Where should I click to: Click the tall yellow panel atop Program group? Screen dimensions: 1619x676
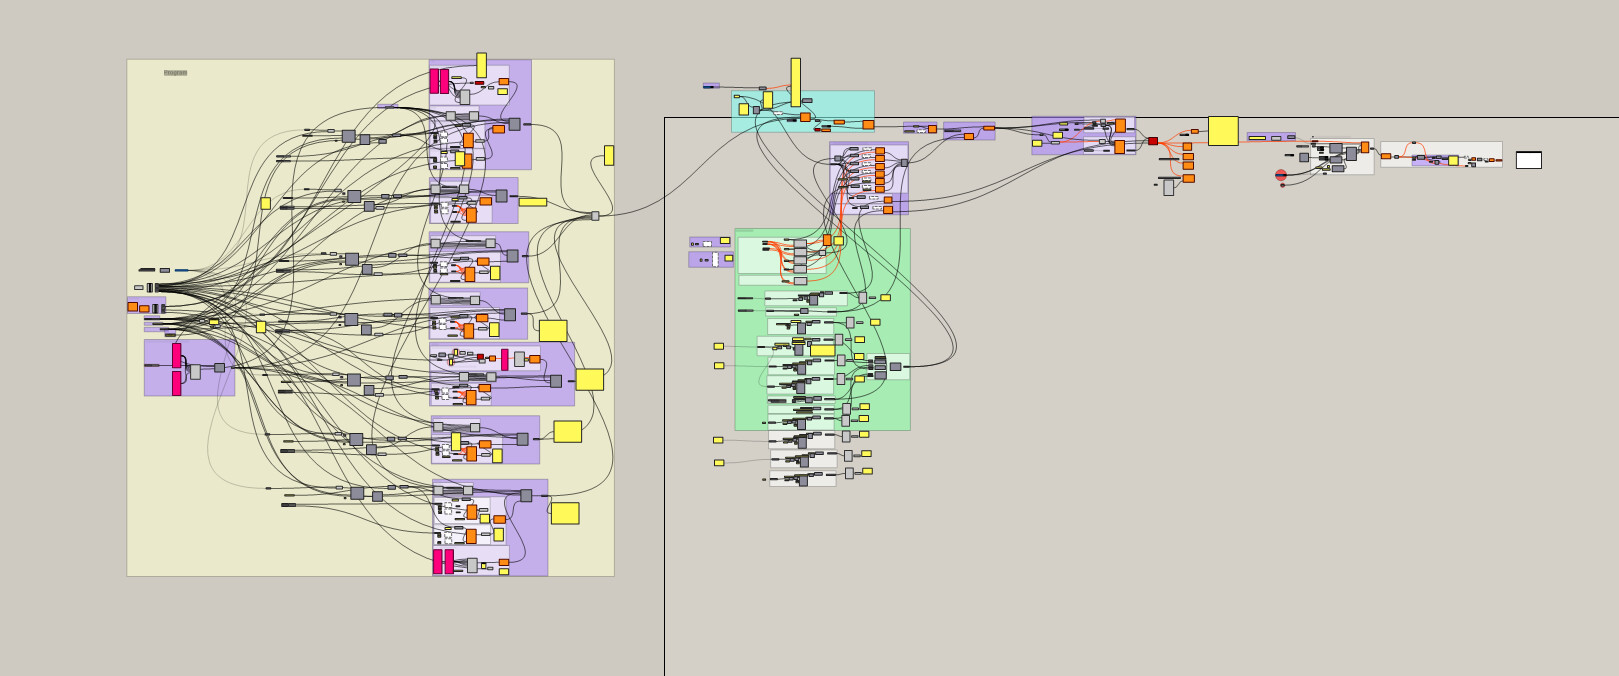pyautogui.click(x=481, y=65)
